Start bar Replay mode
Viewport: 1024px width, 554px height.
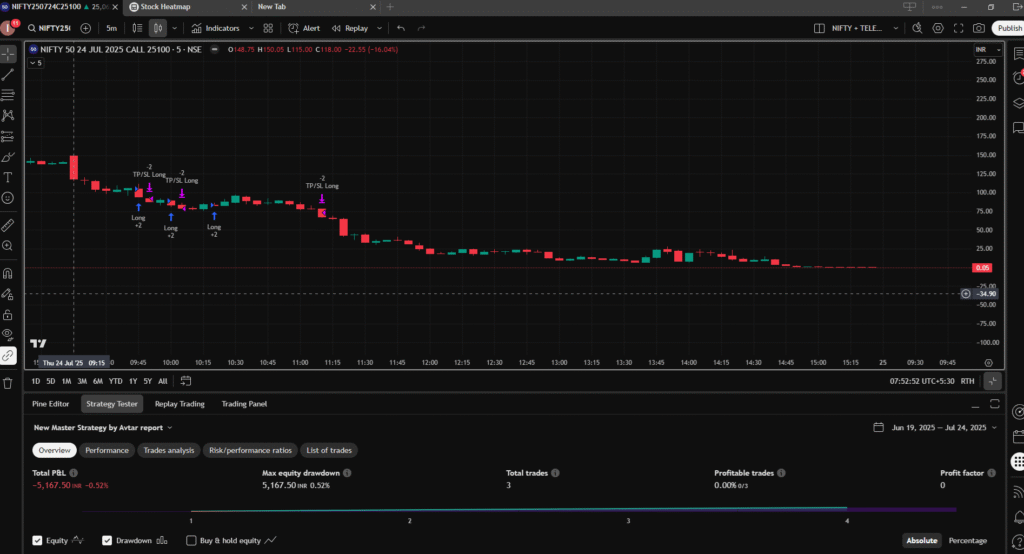pyautogui.click(x=350, y=28)
